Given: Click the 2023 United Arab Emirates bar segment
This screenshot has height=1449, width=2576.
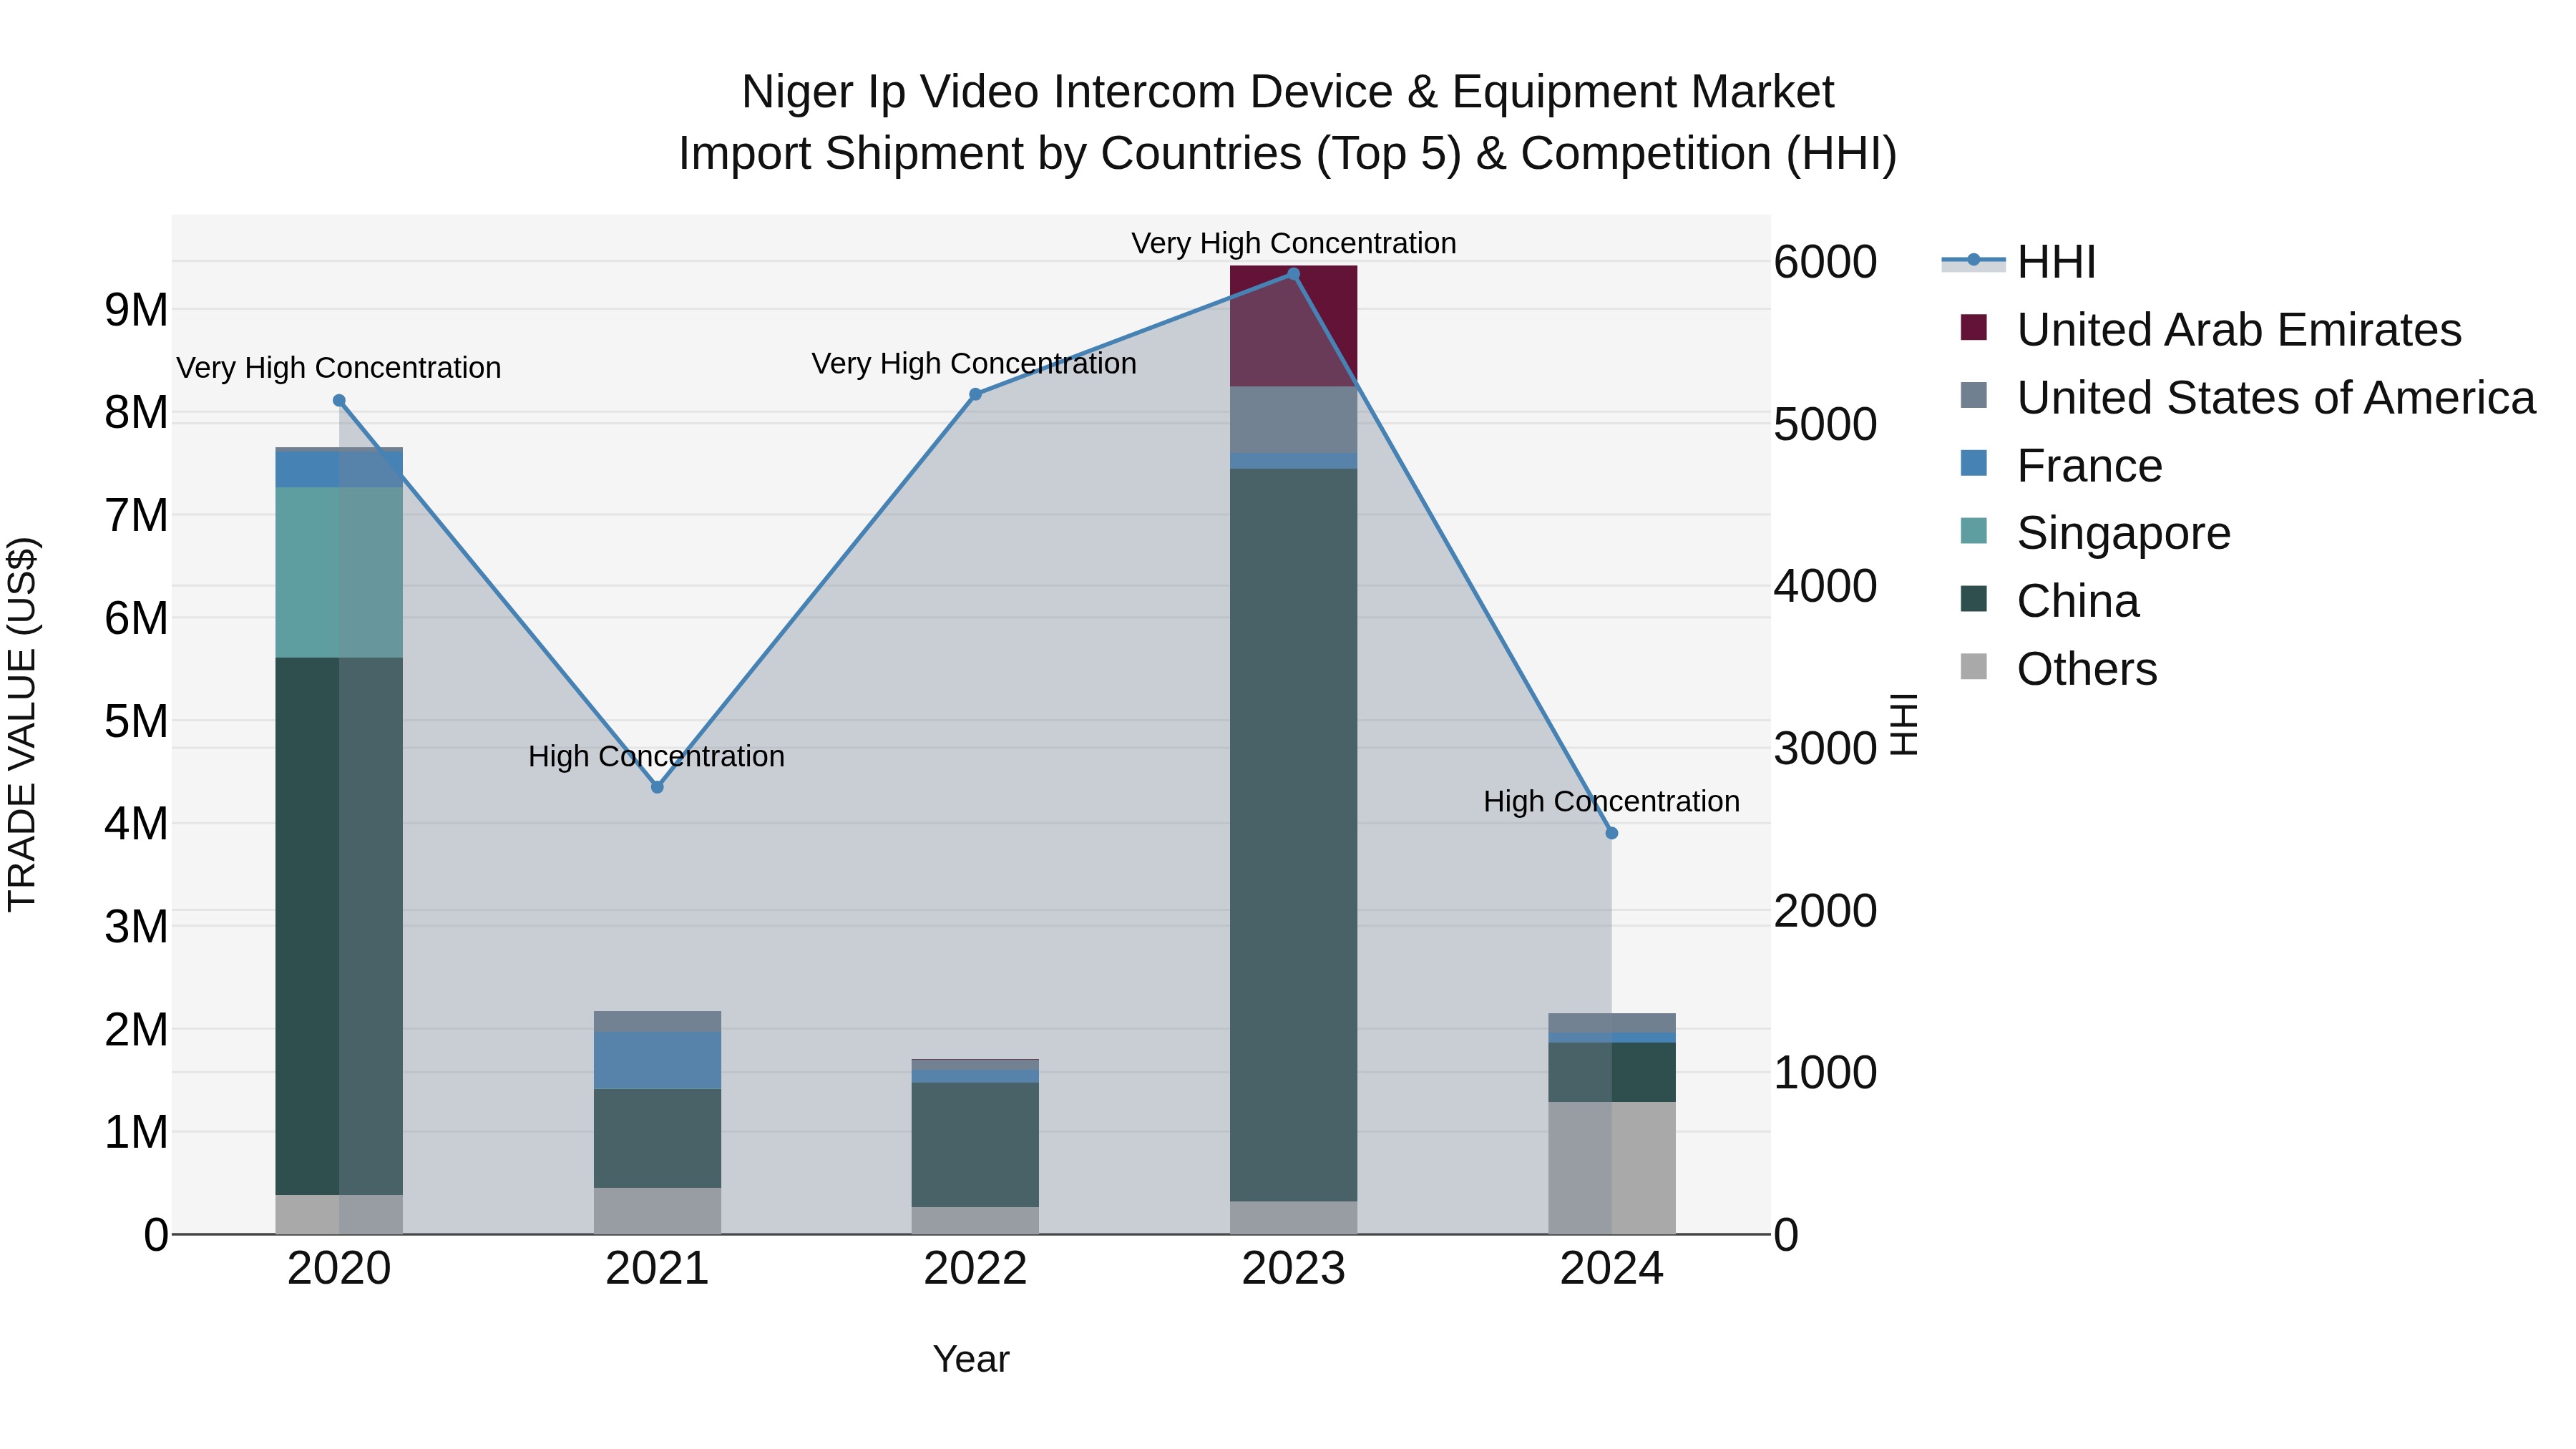Looking at the screenshot, I should (x=1293, y=326).
